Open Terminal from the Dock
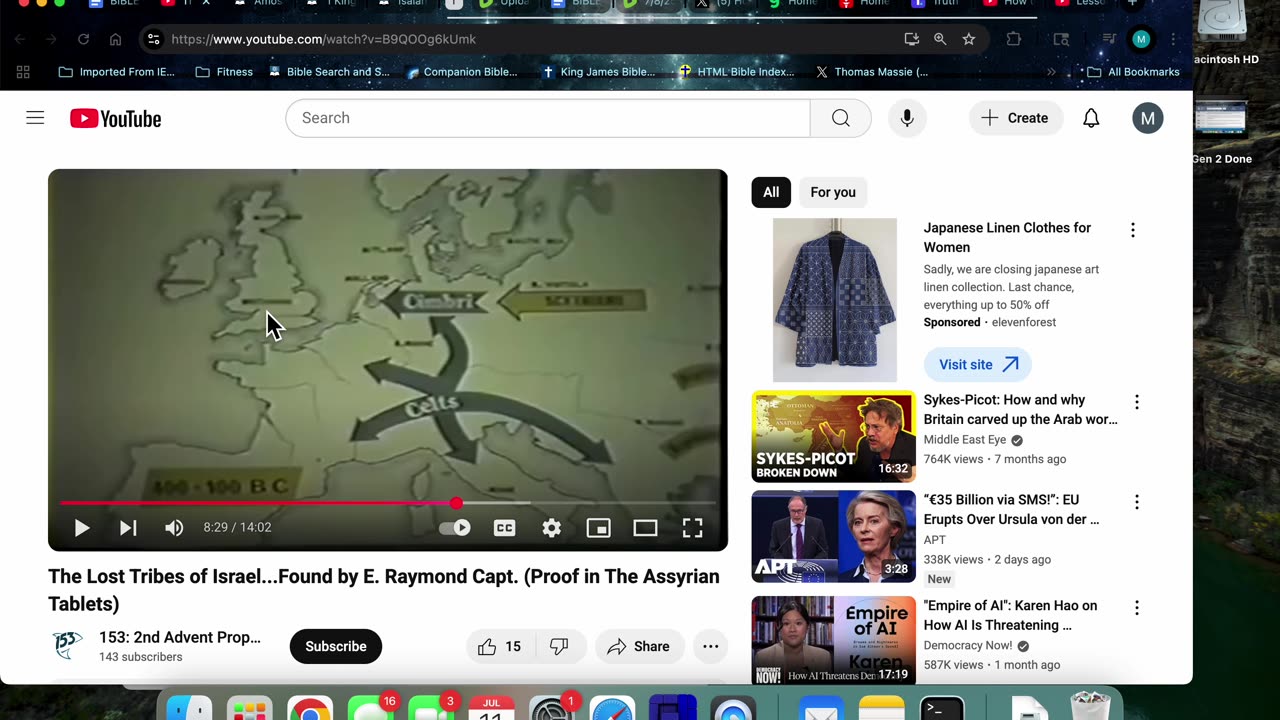Viewport: 1280px width, 720px height. [942, 708]
